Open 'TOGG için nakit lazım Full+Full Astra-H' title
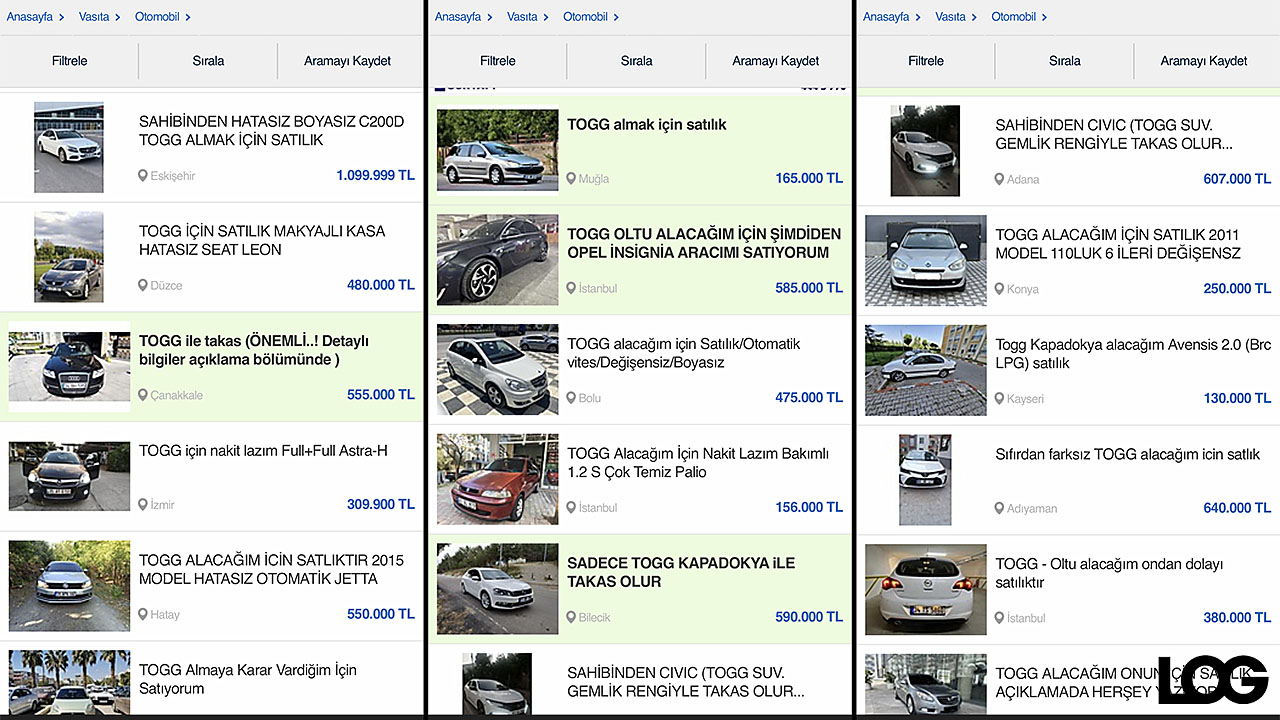The image size is (1280, 720). [x=263, y=451]
